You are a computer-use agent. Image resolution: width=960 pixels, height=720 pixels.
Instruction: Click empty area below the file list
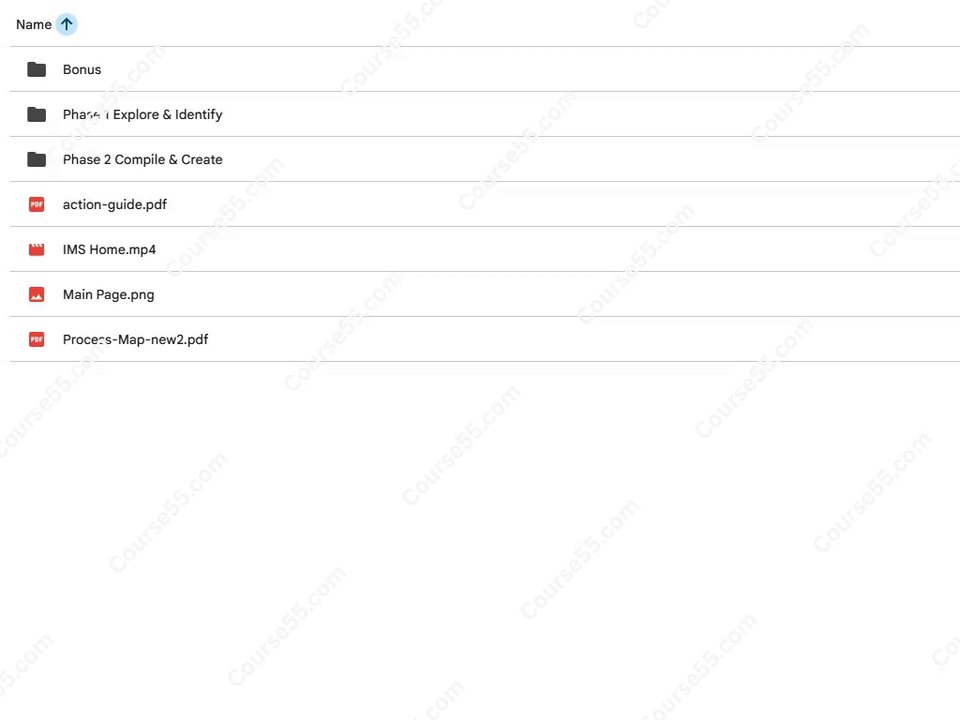point(480,539)
